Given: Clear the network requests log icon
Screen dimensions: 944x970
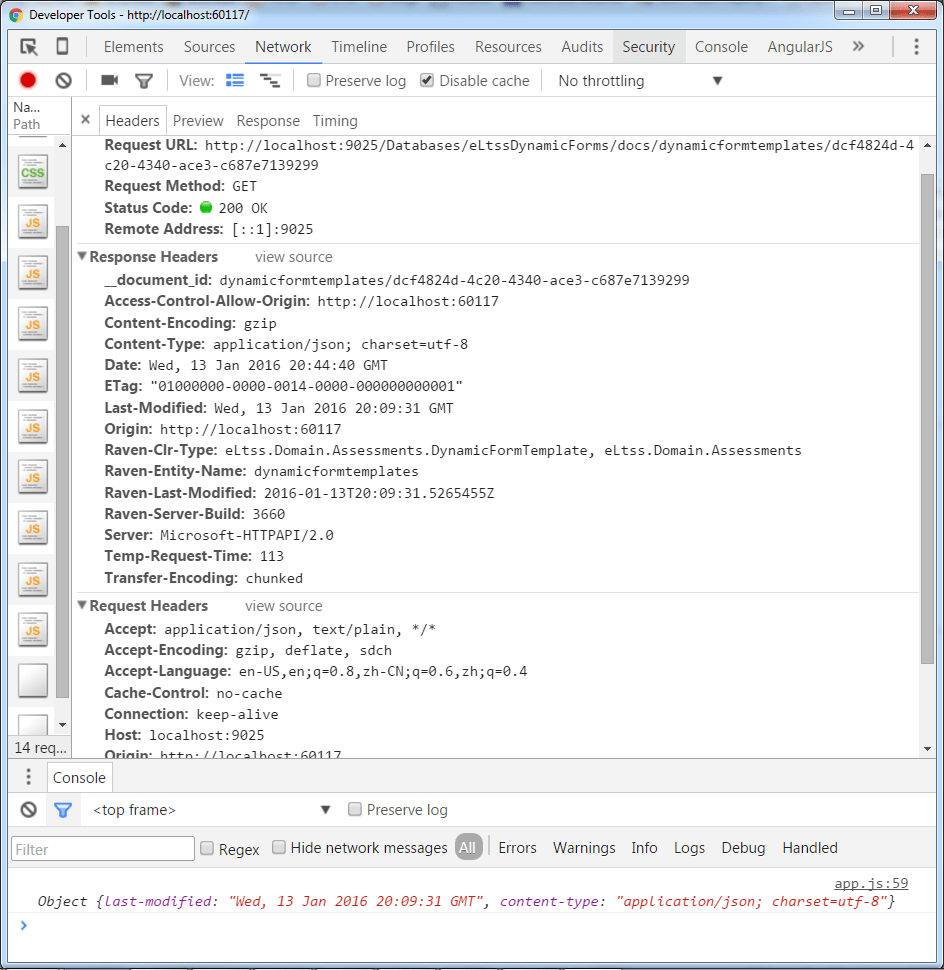Looking at the screenshot, I should click(x=62, y=80).
